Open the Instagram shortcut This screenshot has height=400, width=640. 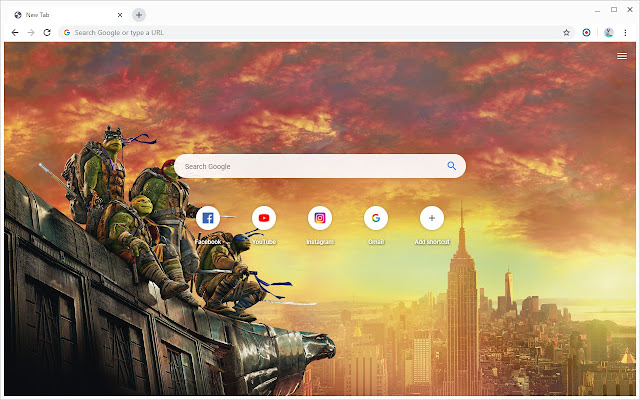click(x=320, y=218)
